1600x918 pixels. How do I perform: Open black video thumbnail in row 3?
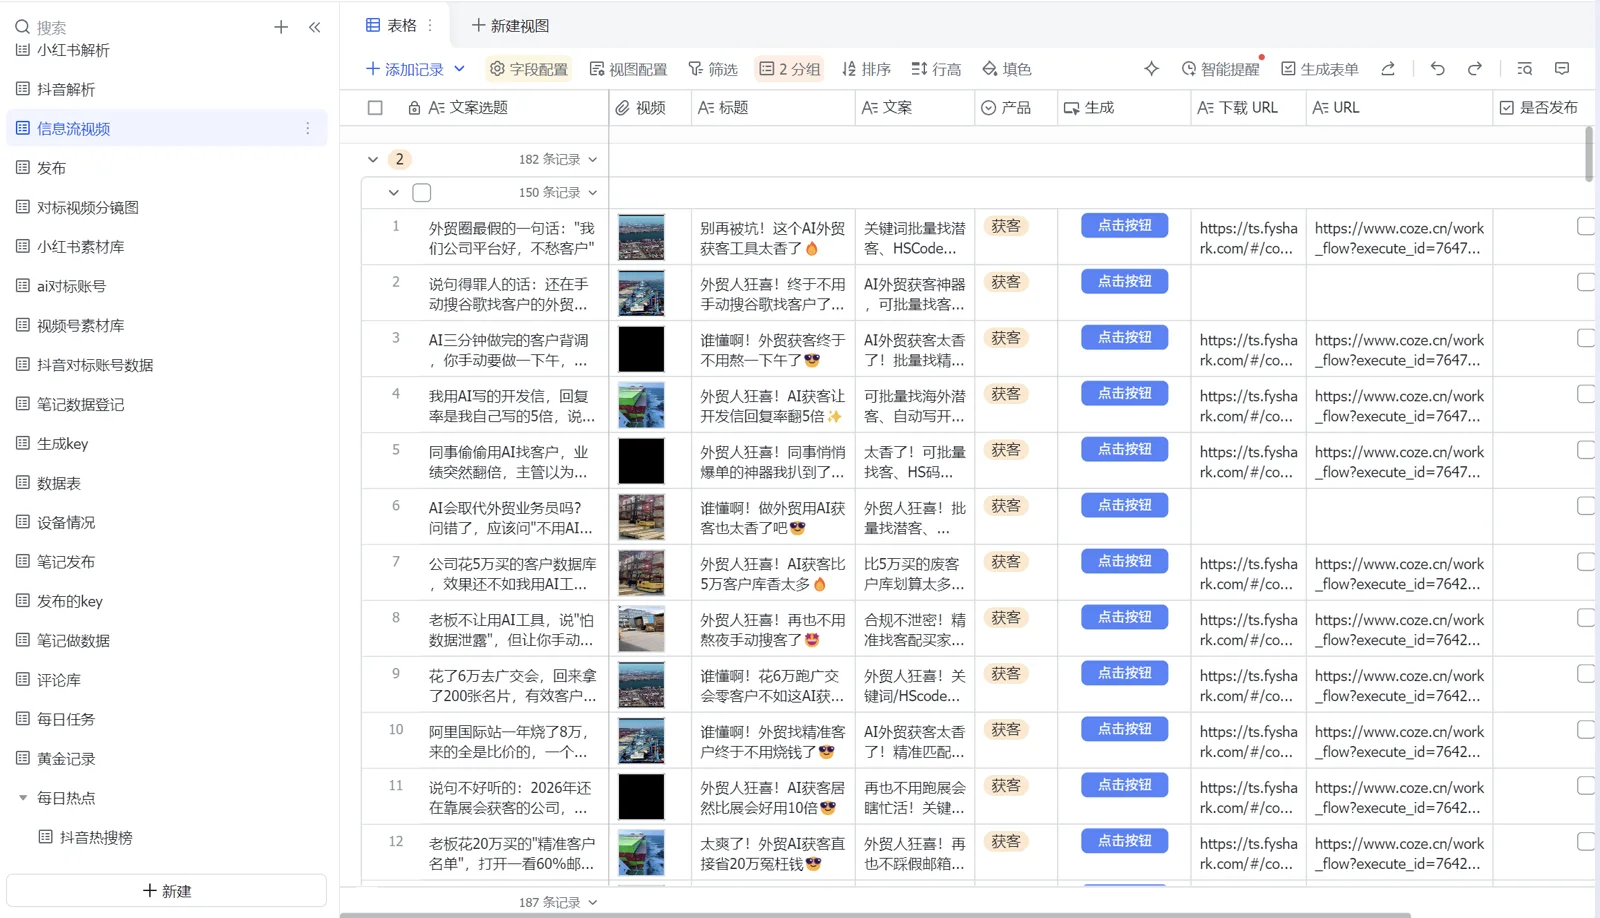click(641, 350)
